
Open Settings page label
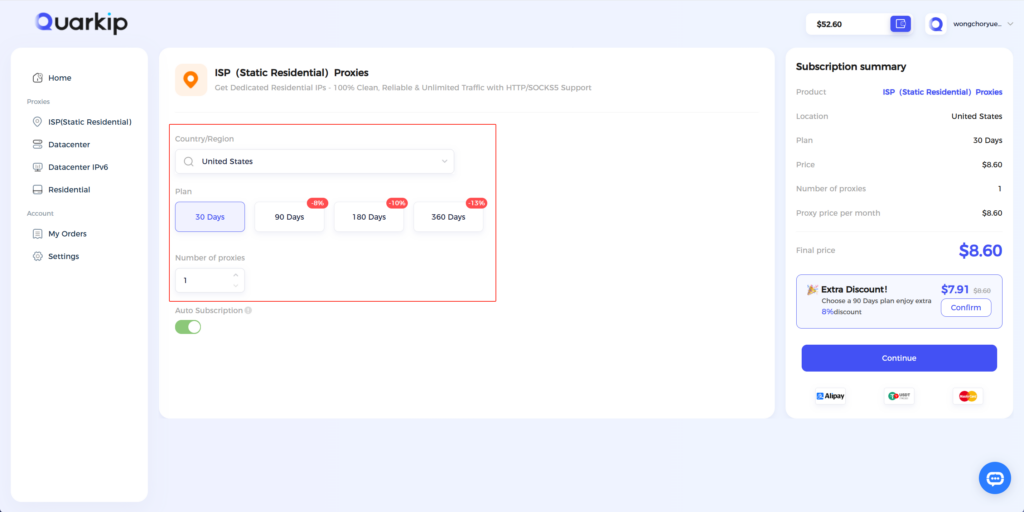pyautogui.click(x=63, y=257)
